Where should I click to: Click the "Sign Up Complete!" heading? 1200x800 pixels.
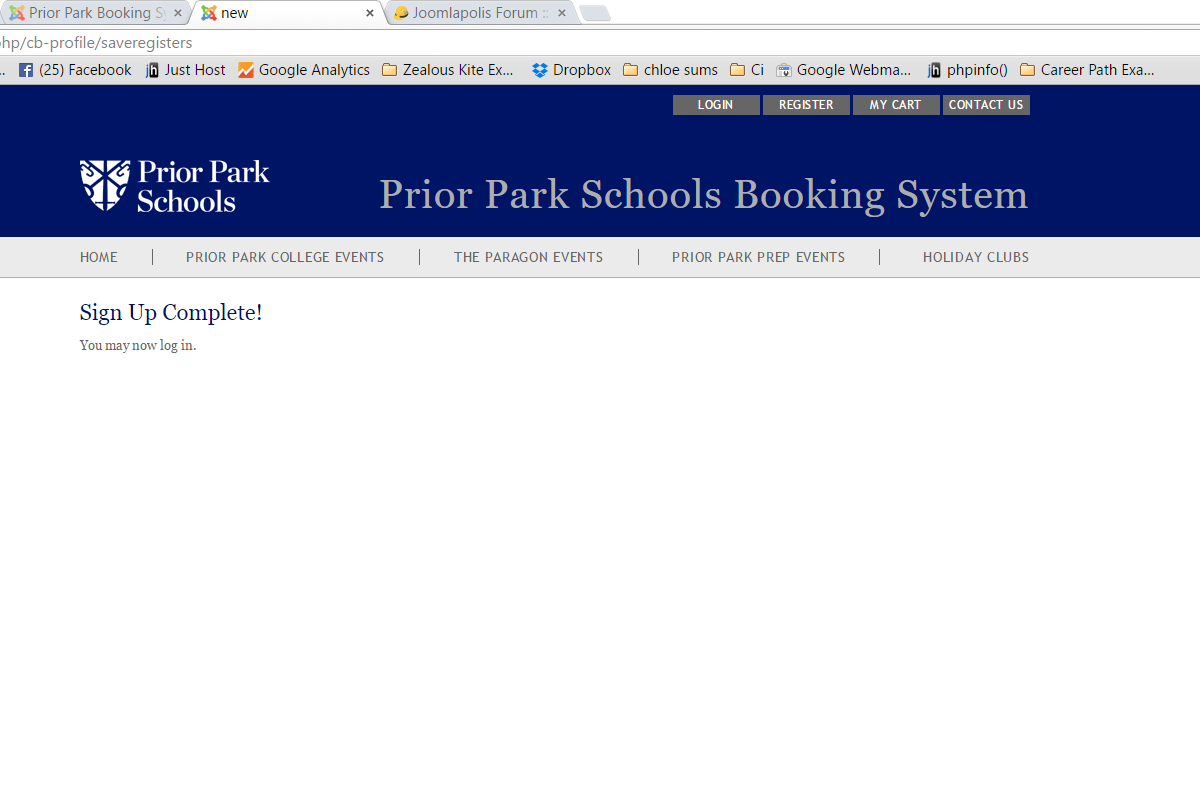pos(171,313)
